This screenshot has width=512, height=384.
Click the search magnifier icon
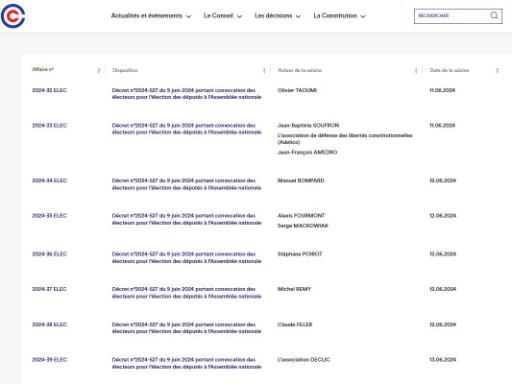tap(494, 15)
